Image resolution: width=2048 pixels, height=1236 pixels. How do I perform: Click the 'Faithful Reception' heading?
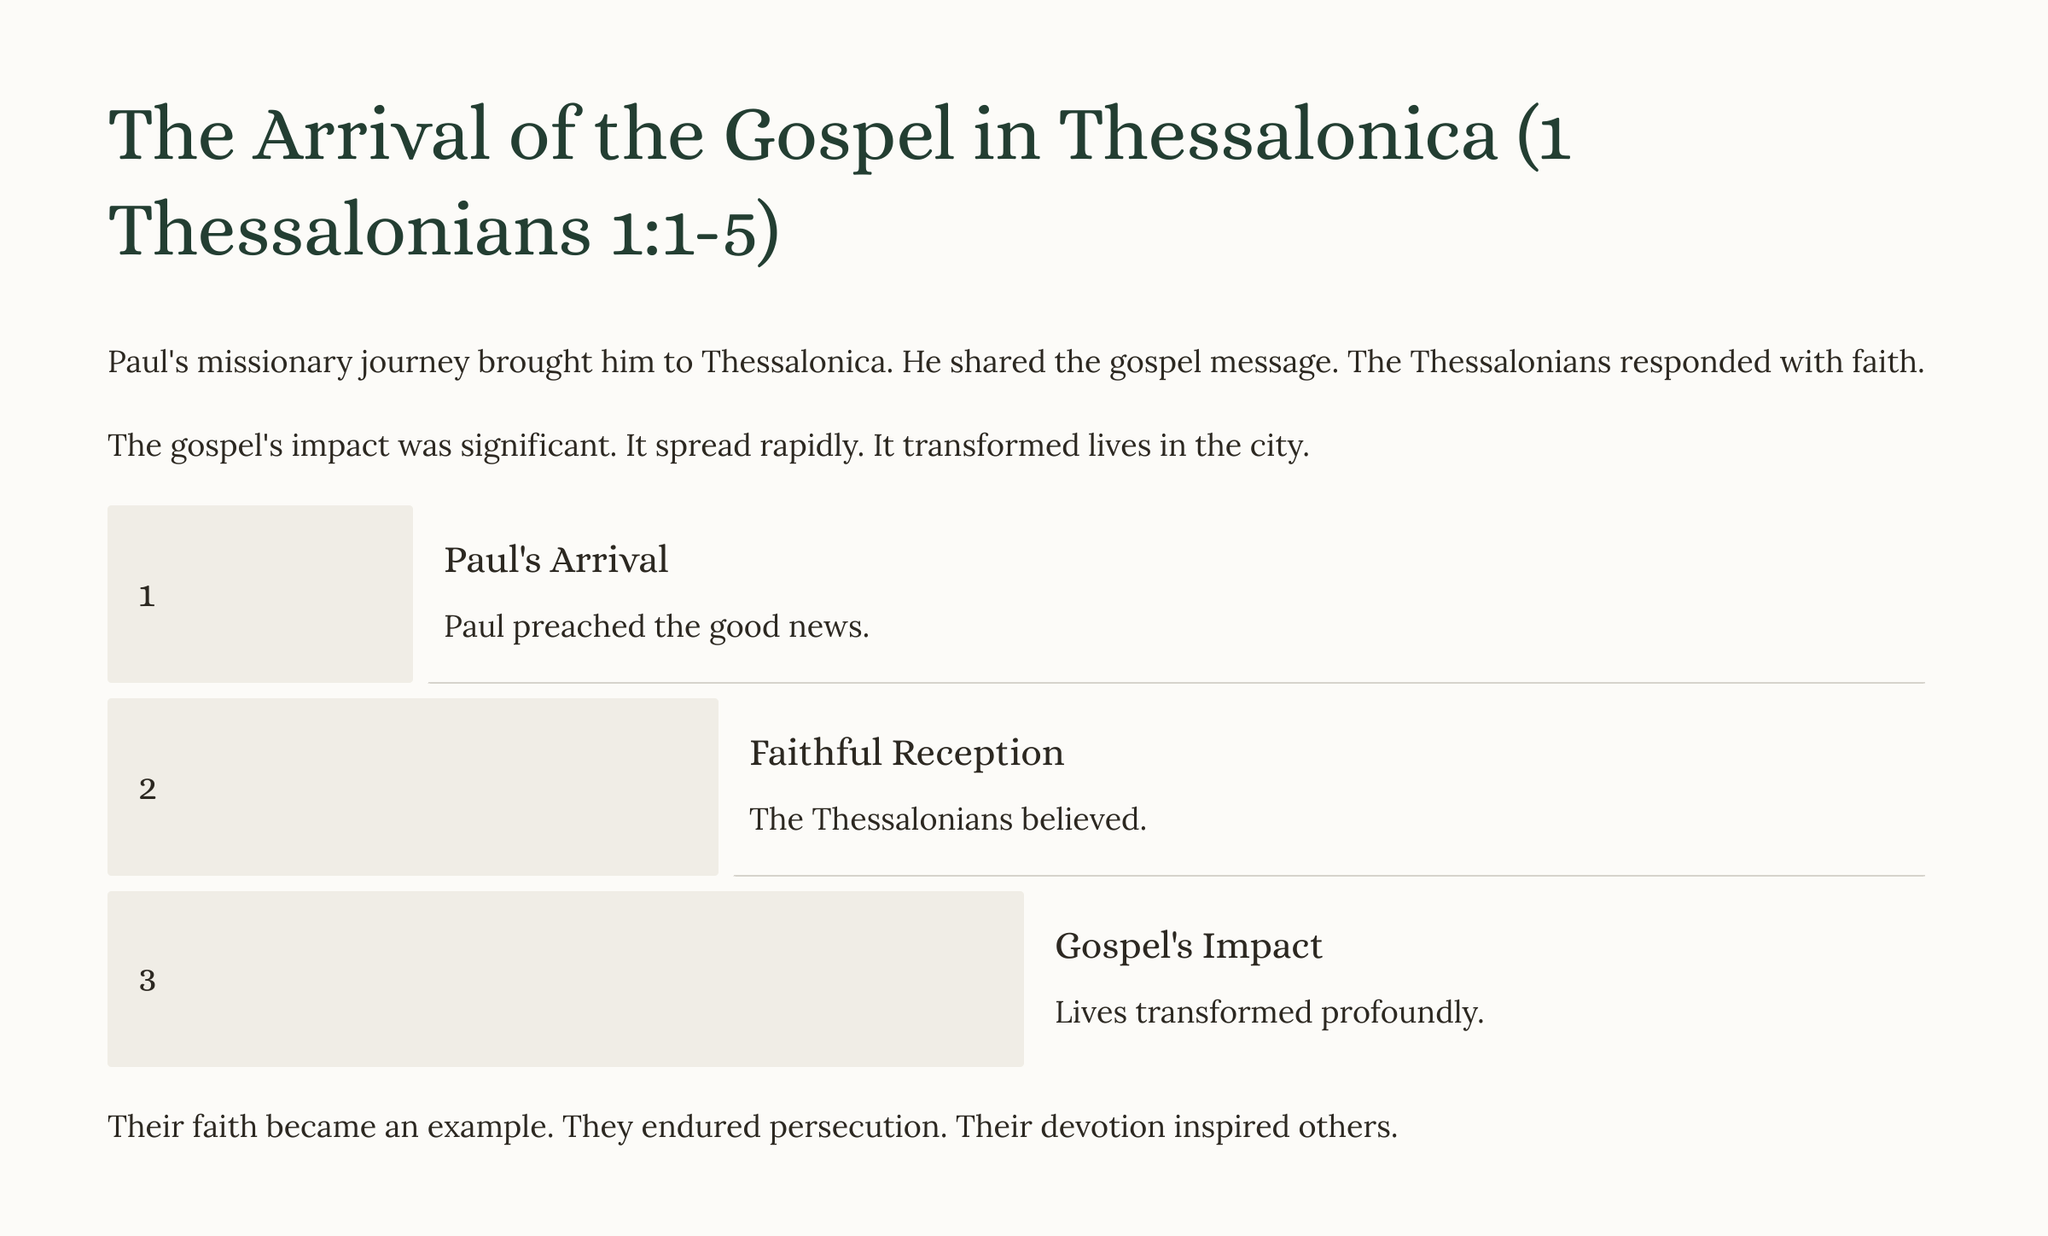click(906, 753)
